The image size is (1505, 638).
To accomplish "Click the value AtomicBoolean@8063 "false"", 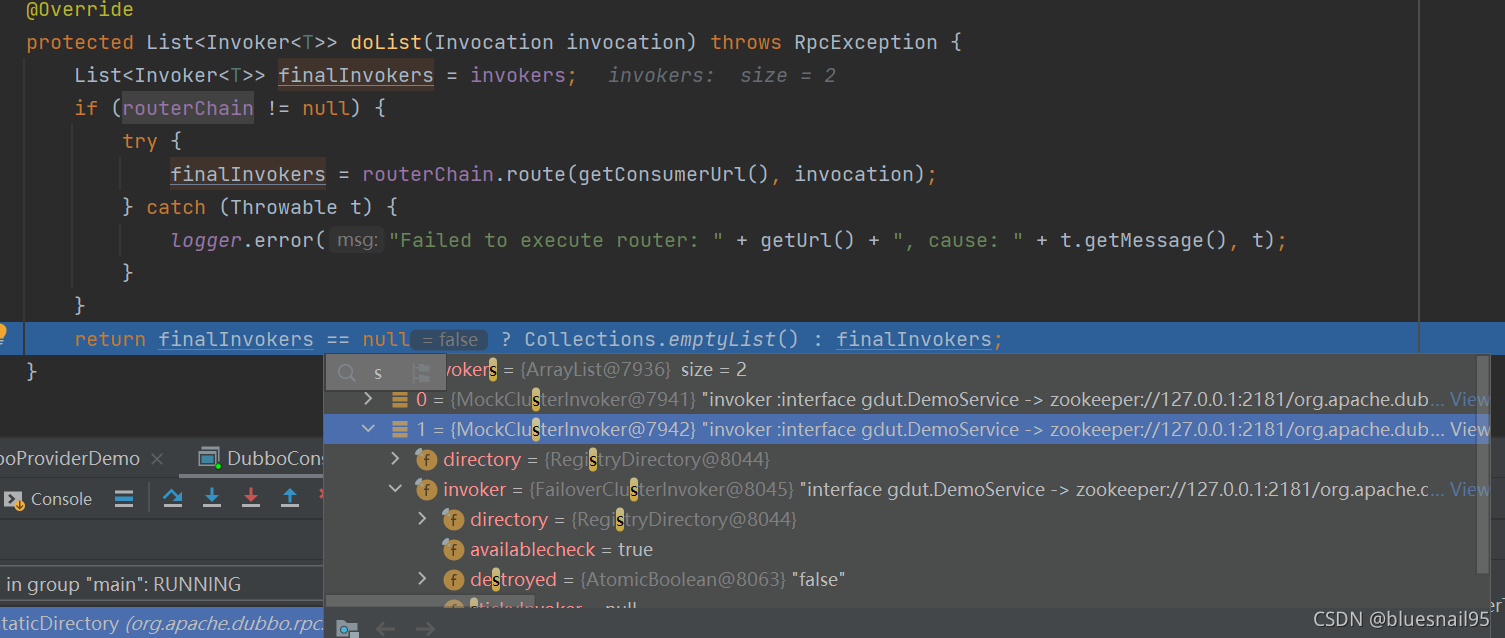I will coord(712,580).
